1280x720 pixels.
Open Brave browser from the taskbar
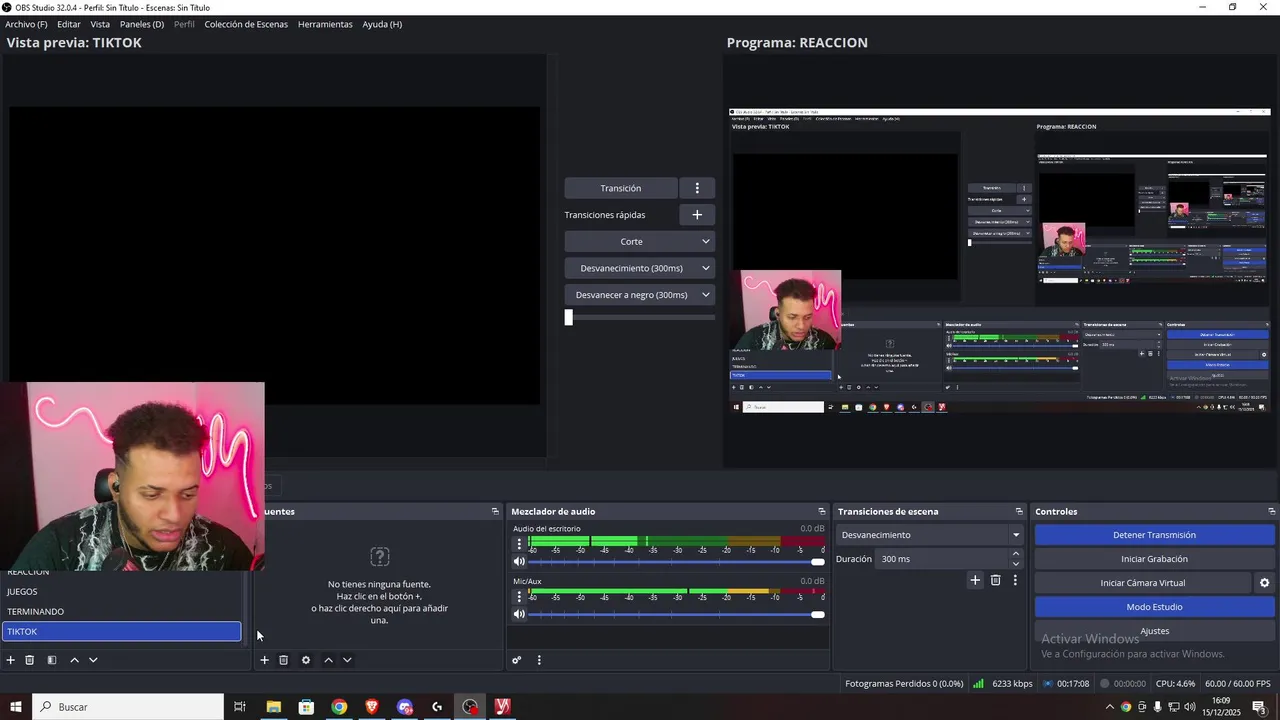point(372,707)
